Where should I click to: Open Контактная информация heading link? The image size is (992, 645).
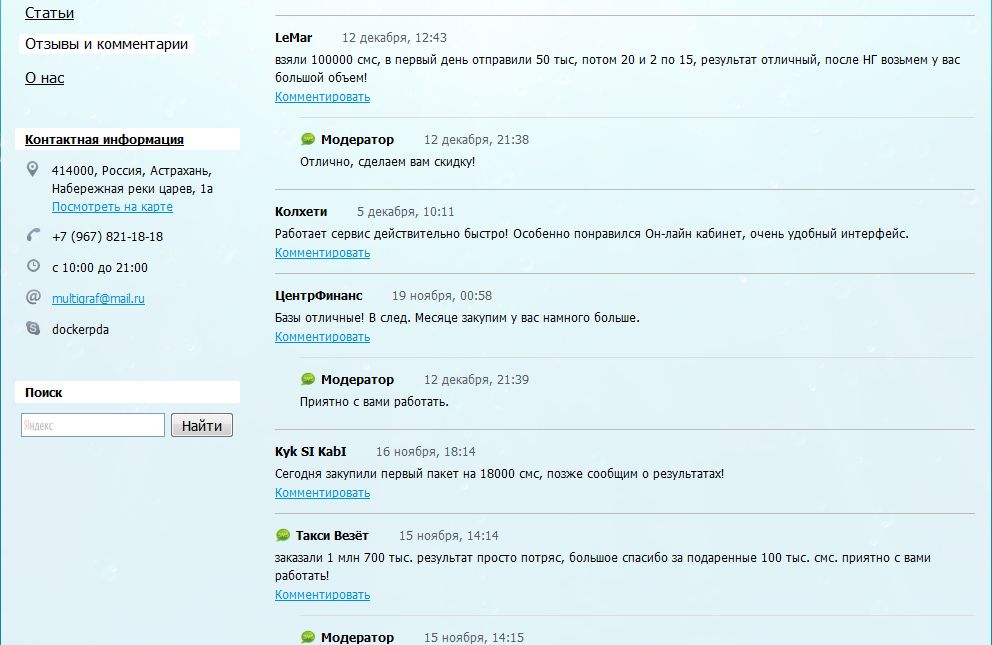coord(104,140)
